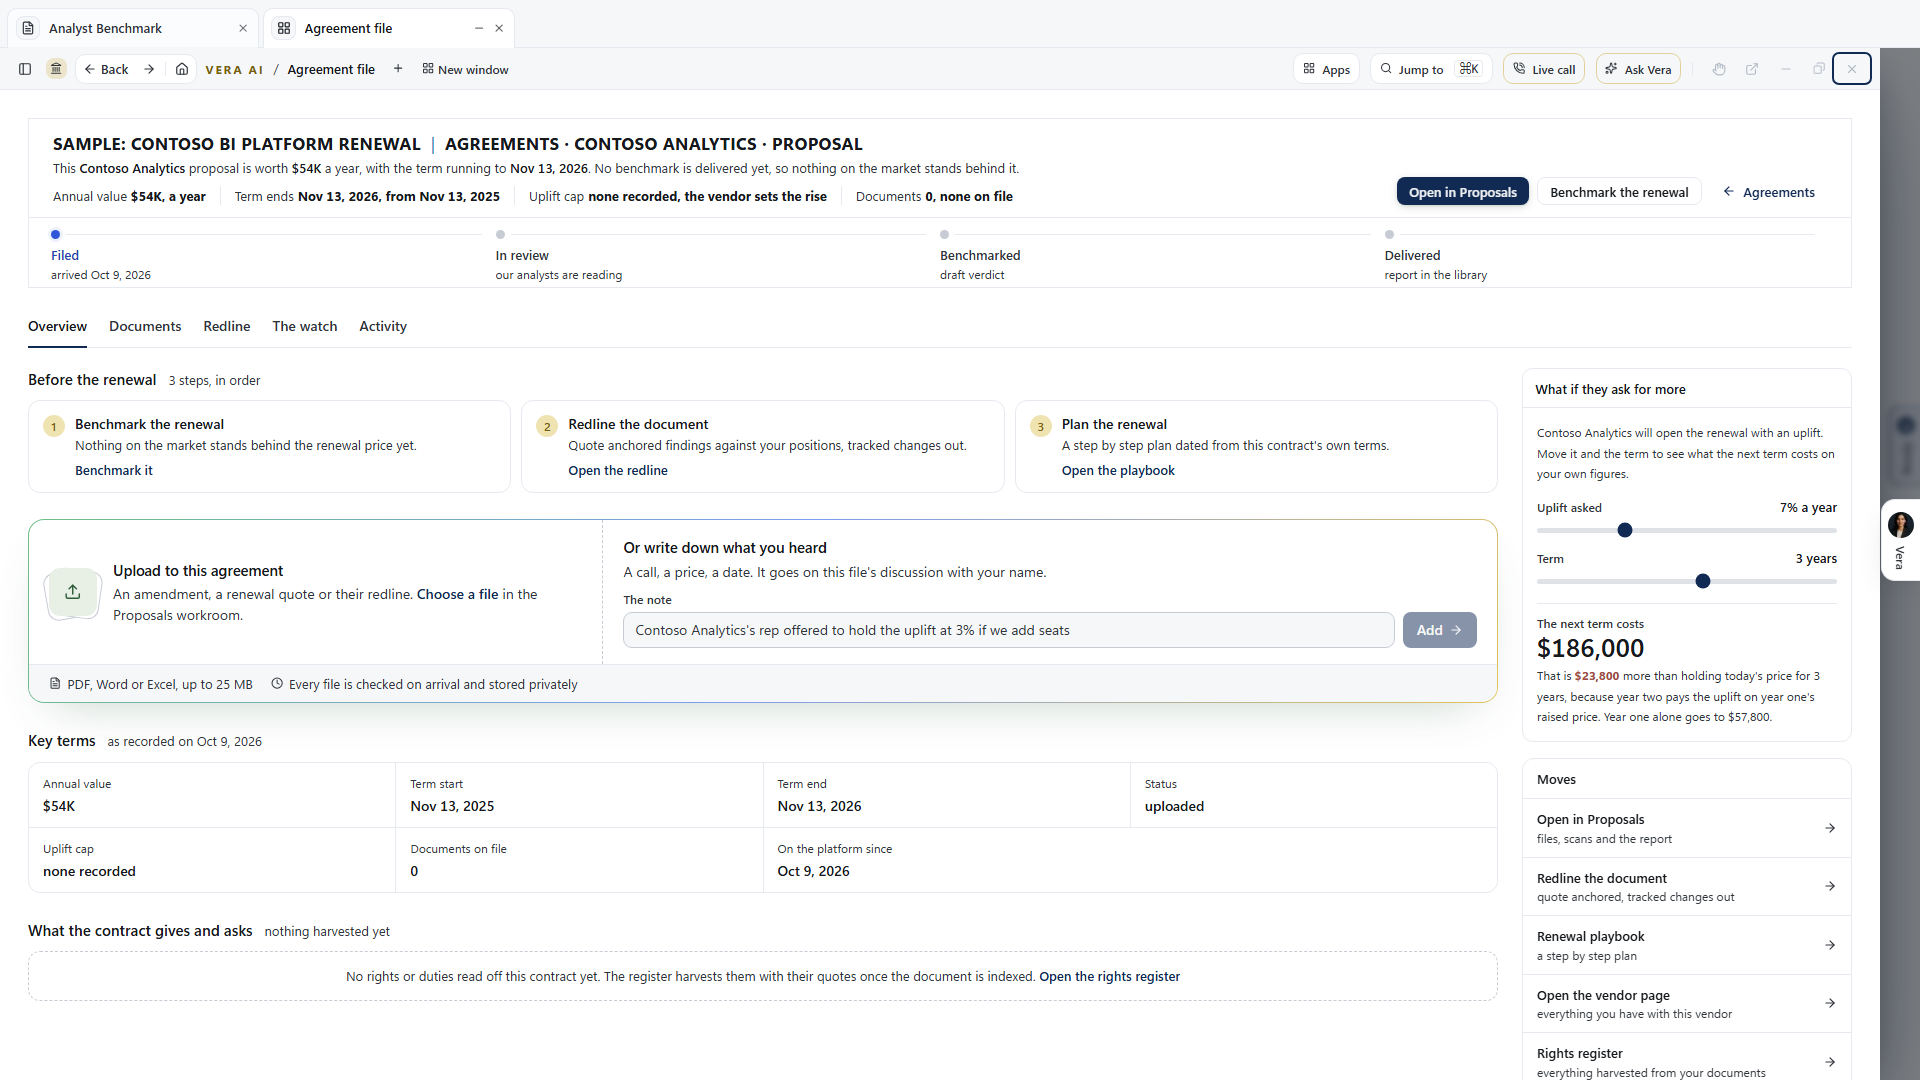Click Benchmark the renewal button
The width and height of the screenshot is (1920, 1080).
[x=1619, y=192]
